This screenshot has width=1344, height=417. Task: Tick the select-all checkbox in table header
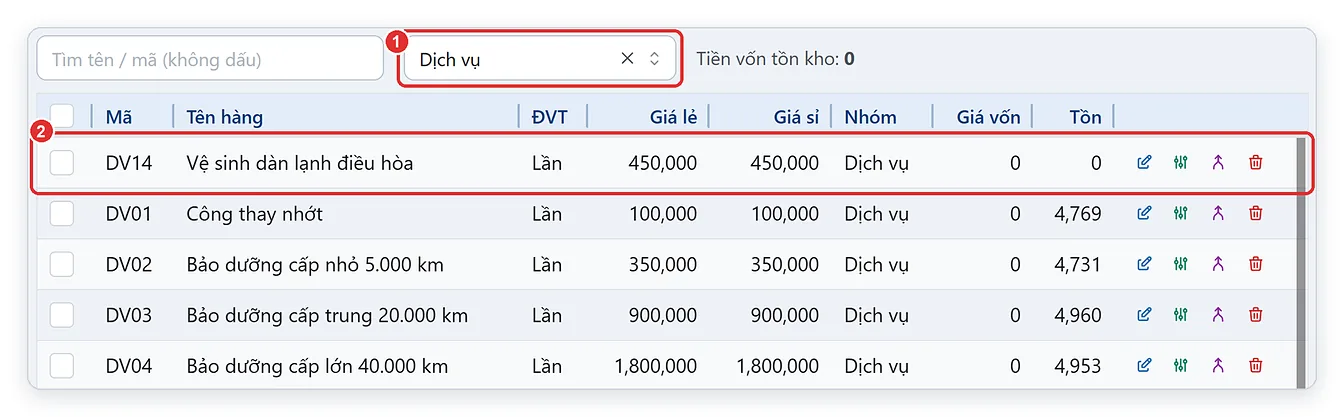(62, 116)
